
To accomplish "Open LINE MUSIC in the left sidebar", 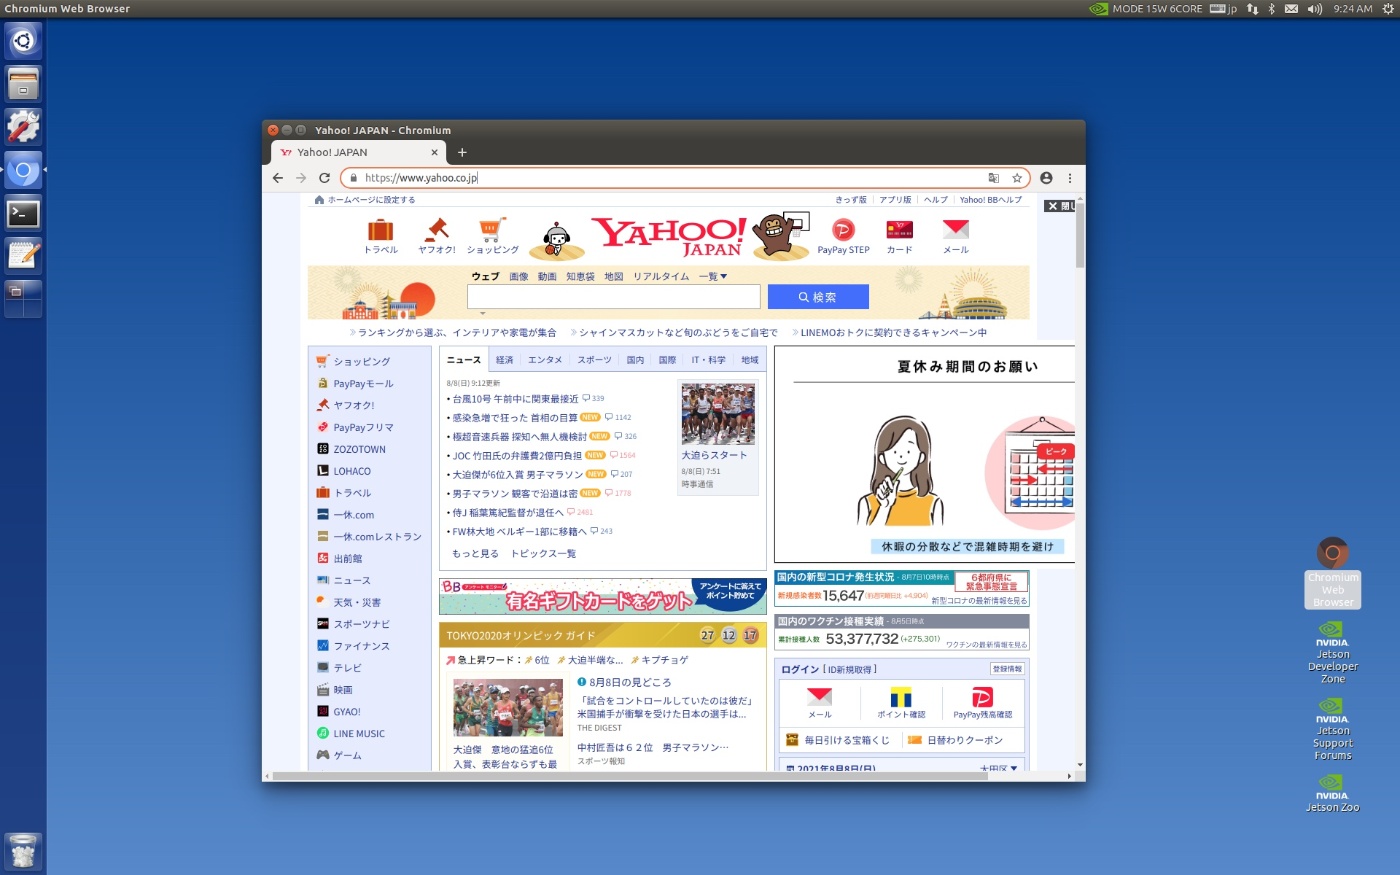I will pyautogui.click(x=359, y=734).
